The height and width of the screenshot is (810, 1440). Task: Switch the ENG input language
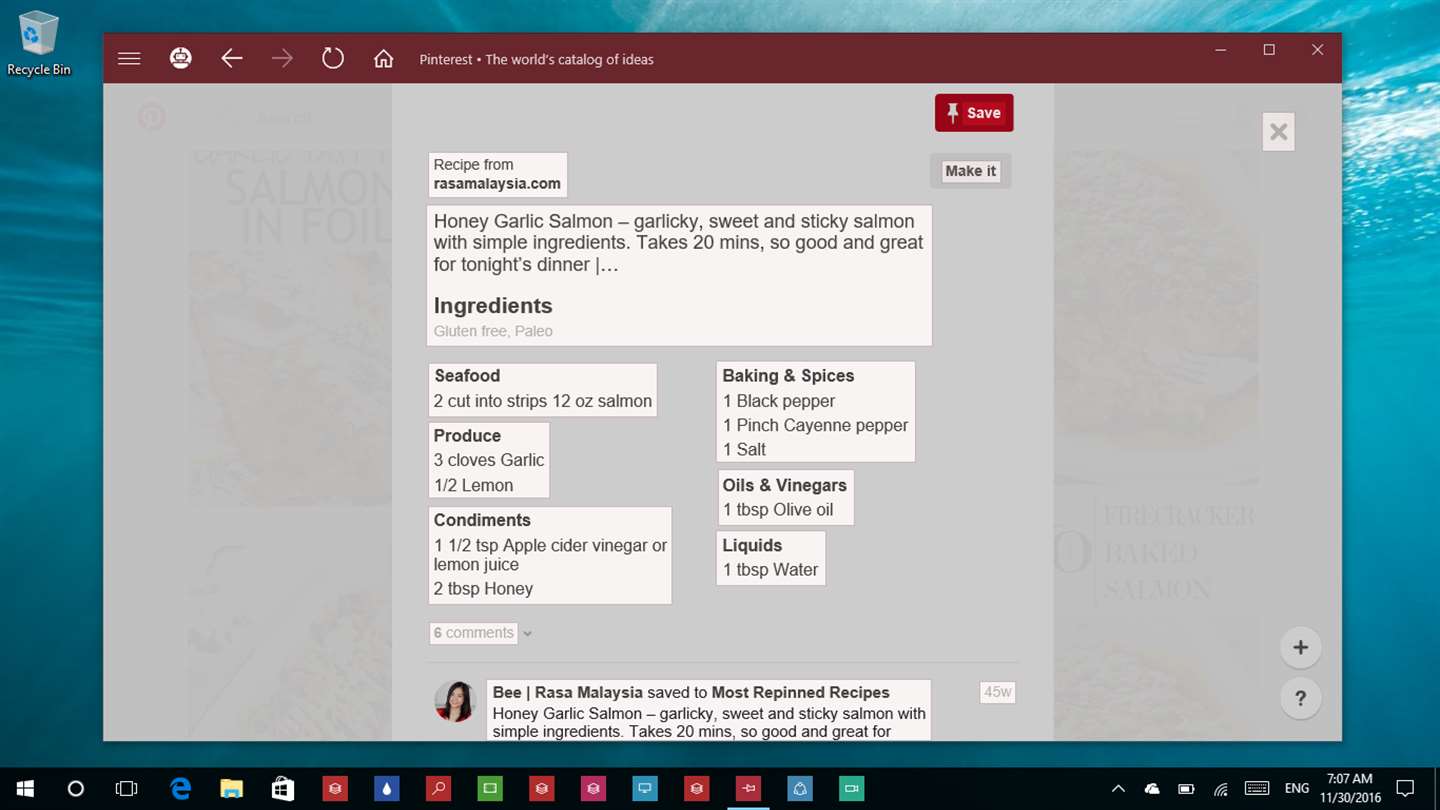(1297, 789)
